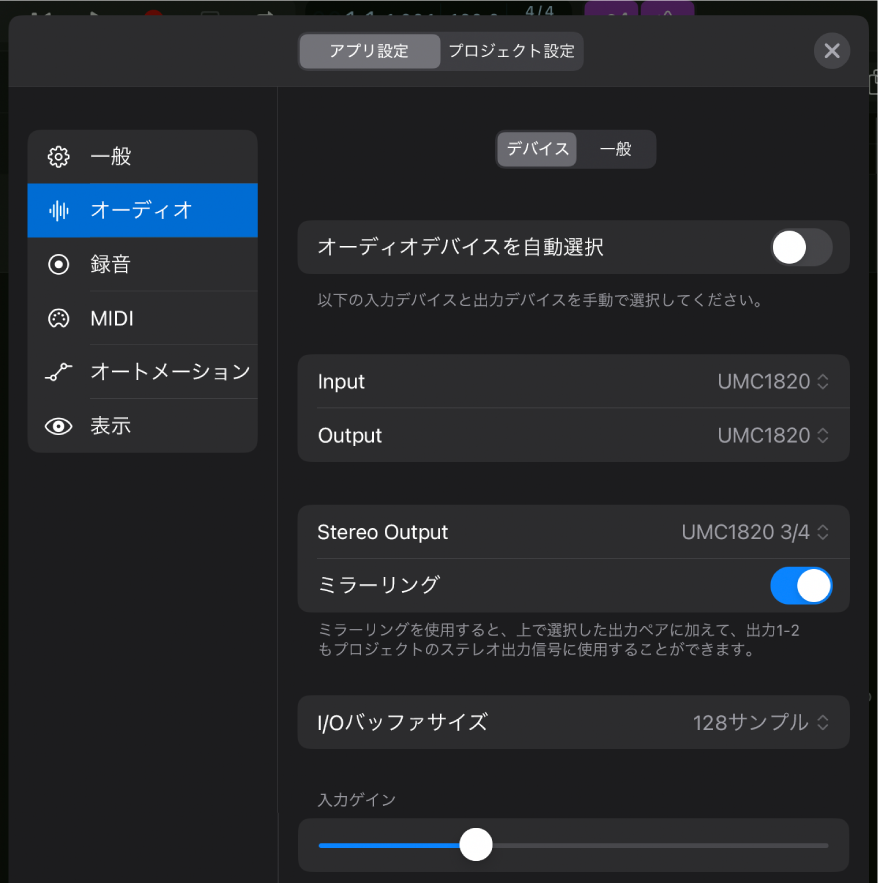Screen dimensions: 878x883
Task: Adjust the 入力ゲイン slider handle
Action: 476,845
